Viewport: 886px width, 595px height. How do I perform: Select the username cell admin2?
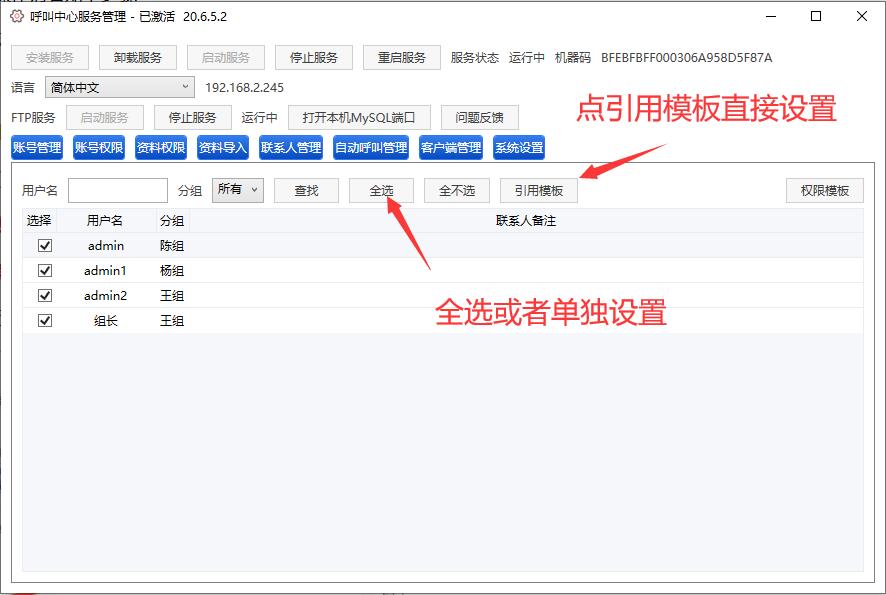[105, 296]
